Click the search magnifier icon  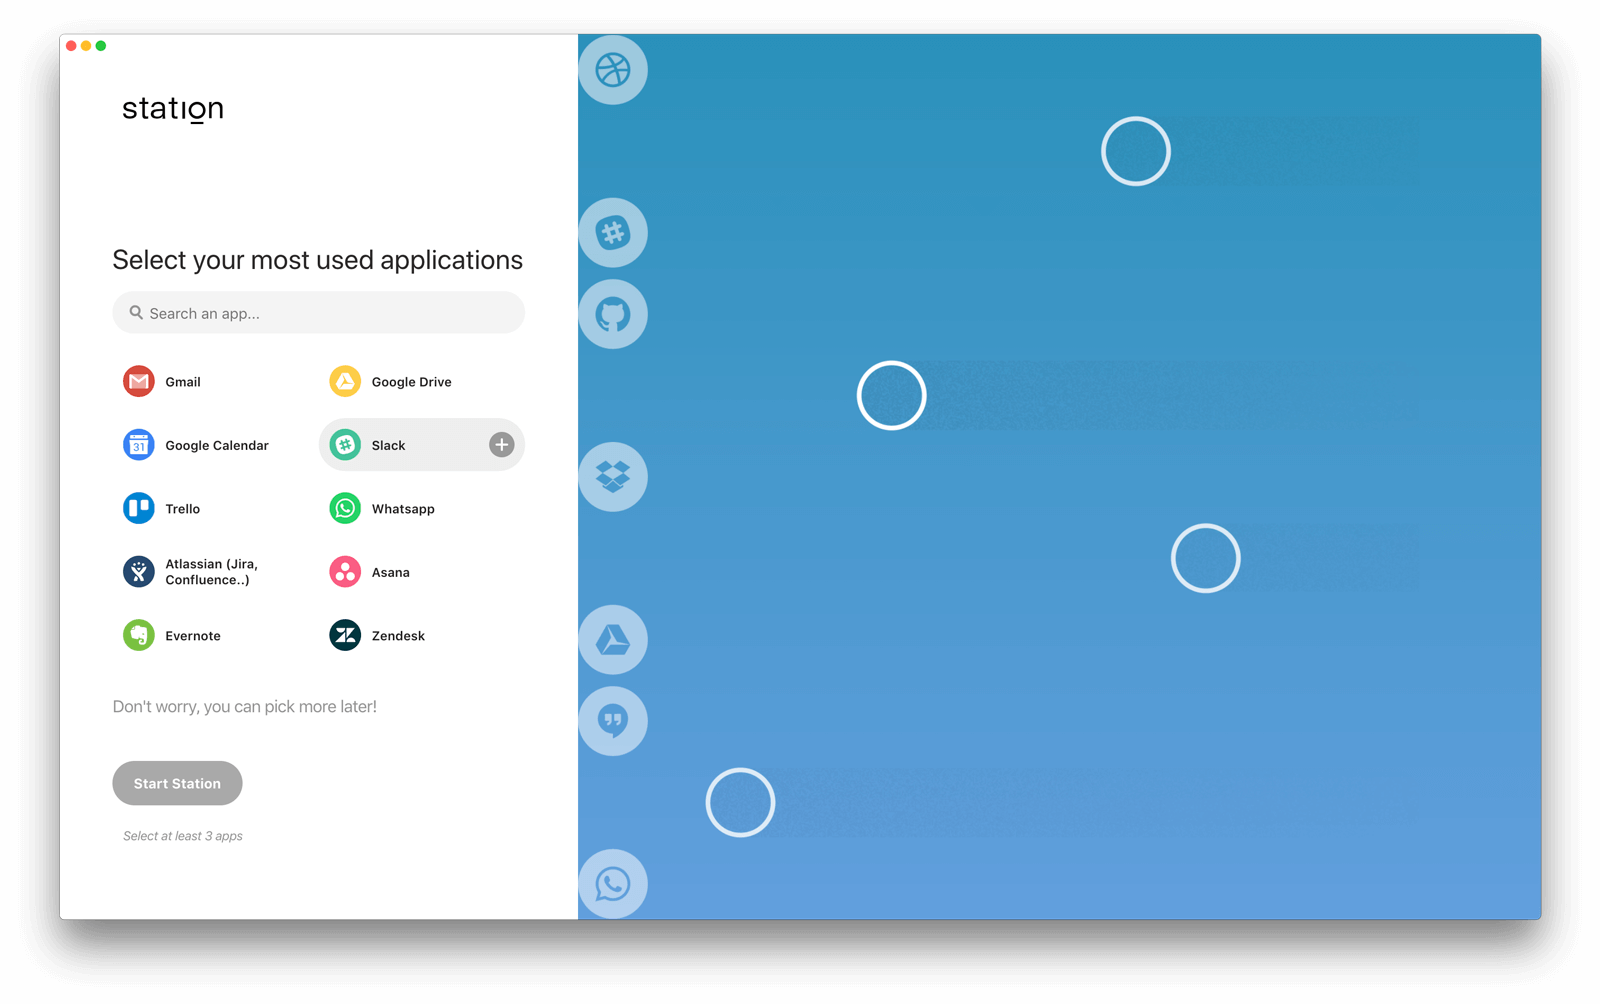pyautogui.click(x=136, y=313)
